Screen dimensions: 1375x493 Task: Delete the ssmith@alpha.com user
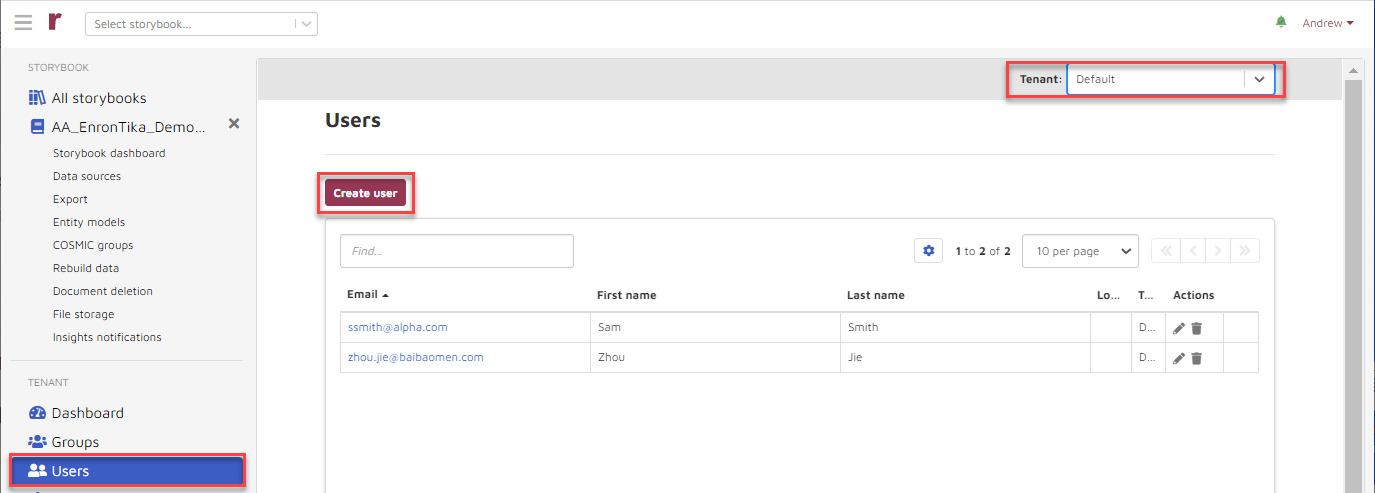click(1196, 328)
